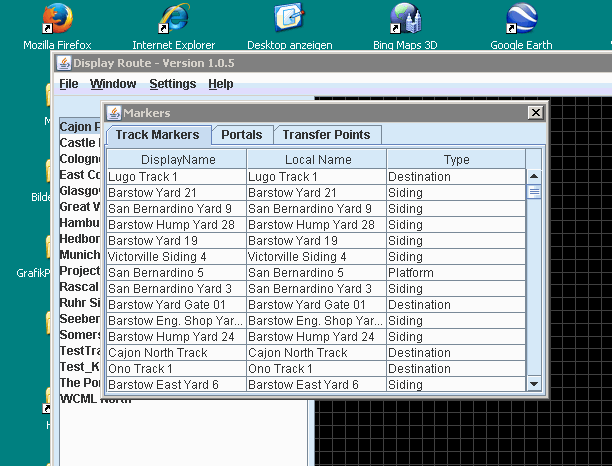Click the Java icon in Markers title bar
612x466 pixels.
(x=113, y=113)
